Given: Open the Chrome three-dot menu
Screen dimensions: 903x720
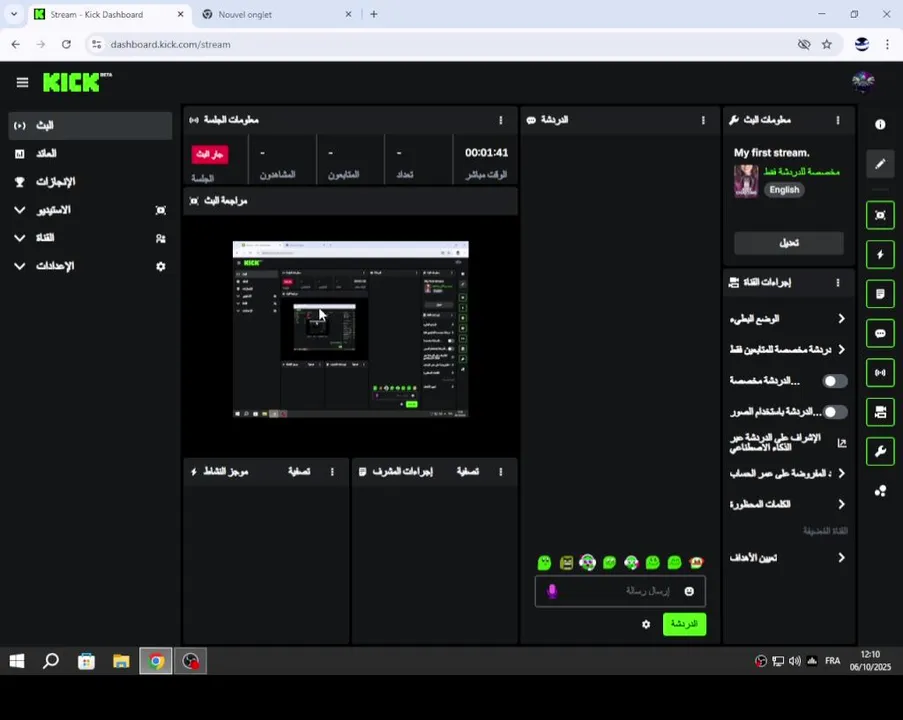Looking at the screenshot, I should tap(887, 44).
